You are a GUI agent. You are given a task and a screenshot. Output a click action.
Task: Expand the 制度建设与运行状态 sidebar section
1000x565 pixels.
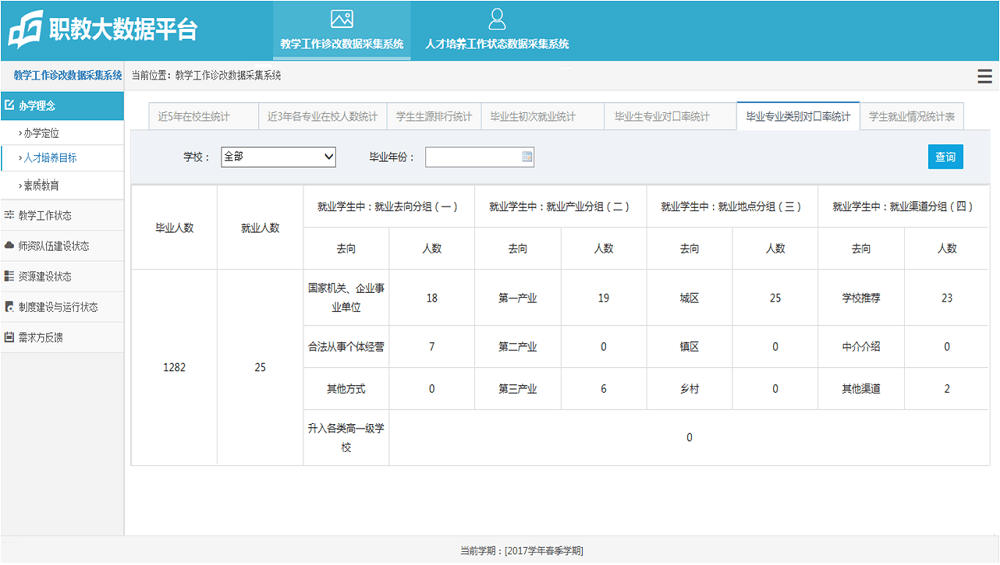[x=62, y=307]
